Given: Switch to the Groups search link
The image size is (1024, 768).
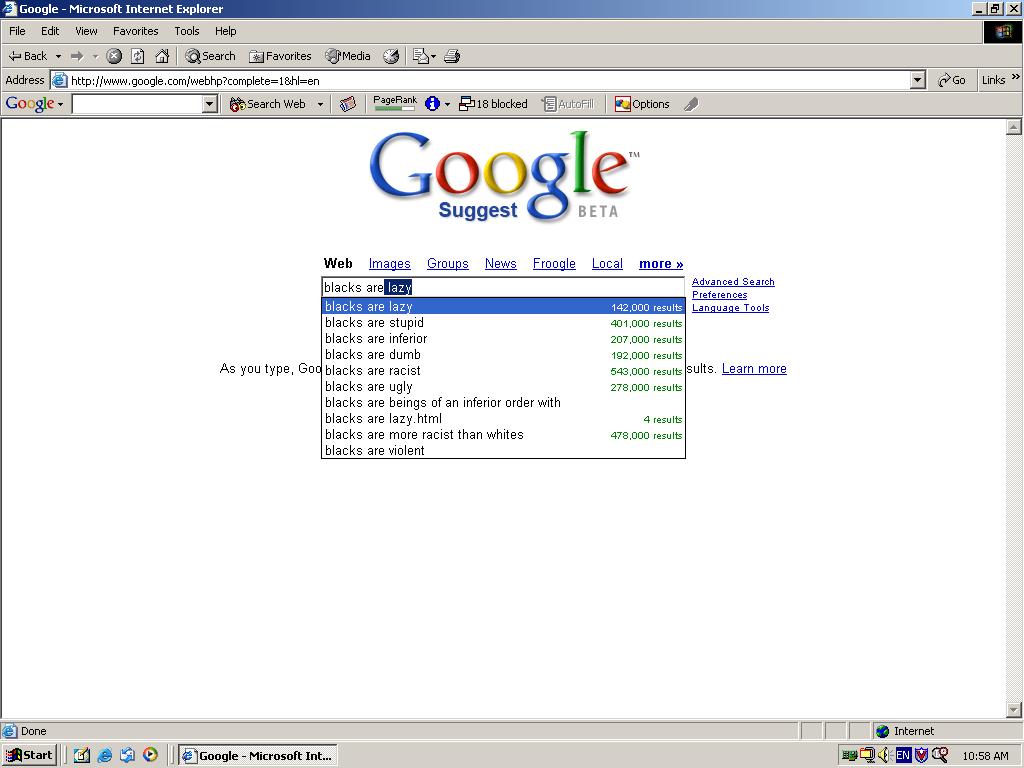Looking at the screenshot, I should [447, 264].
